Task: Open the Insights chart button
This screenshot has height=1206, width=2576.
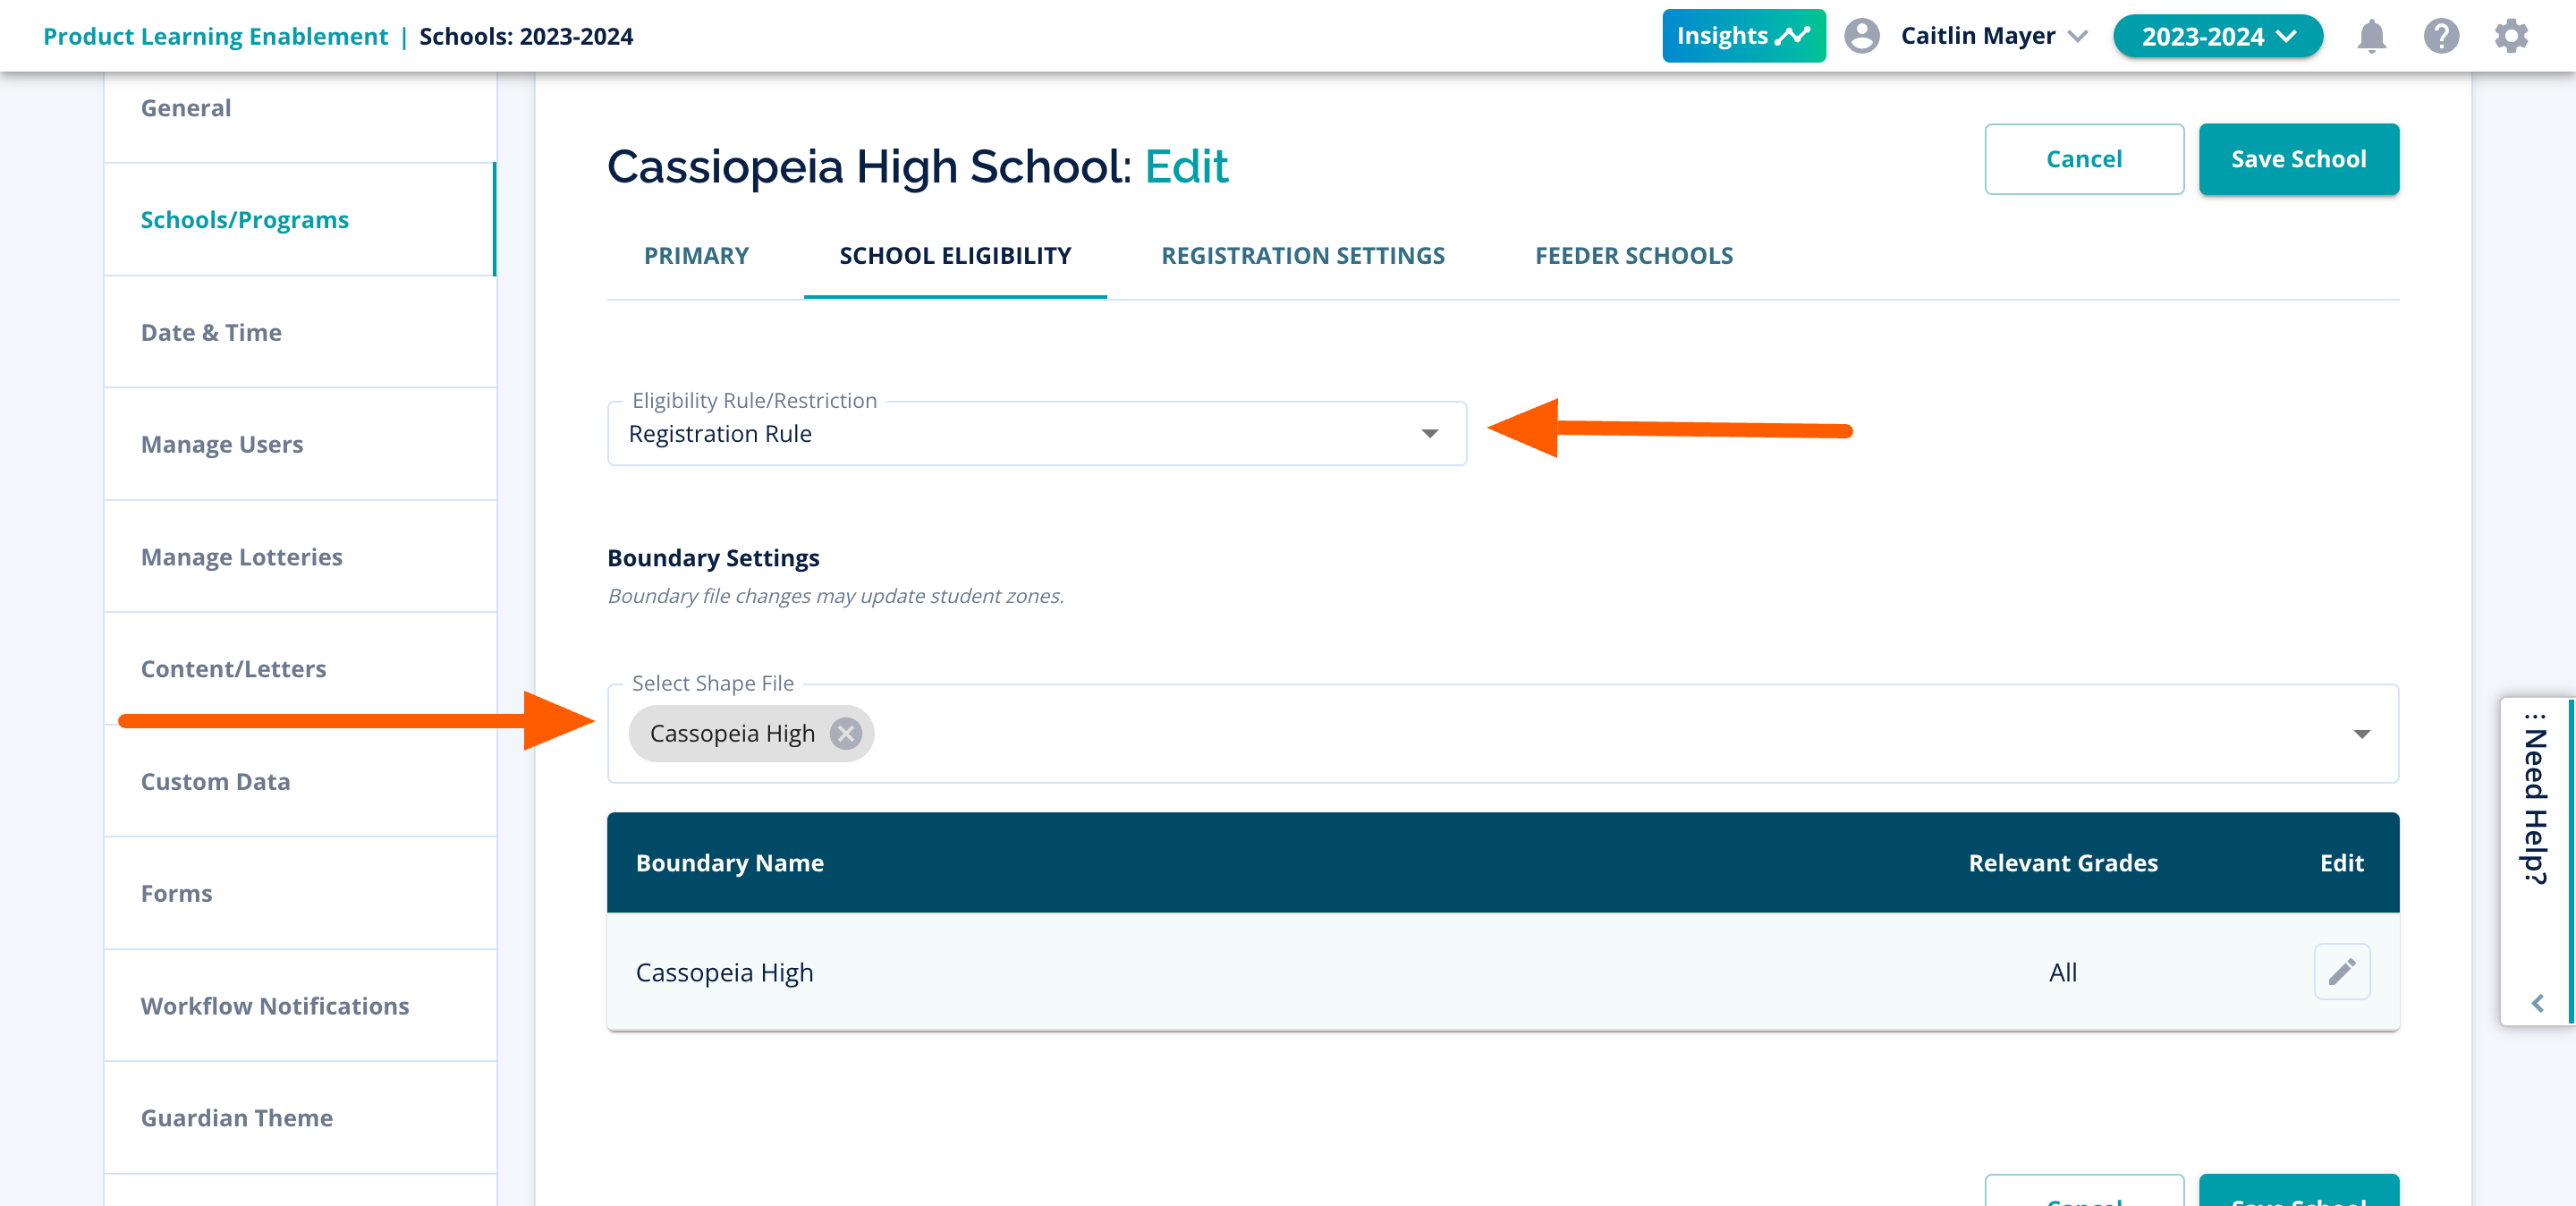Action: [1743, 37]
